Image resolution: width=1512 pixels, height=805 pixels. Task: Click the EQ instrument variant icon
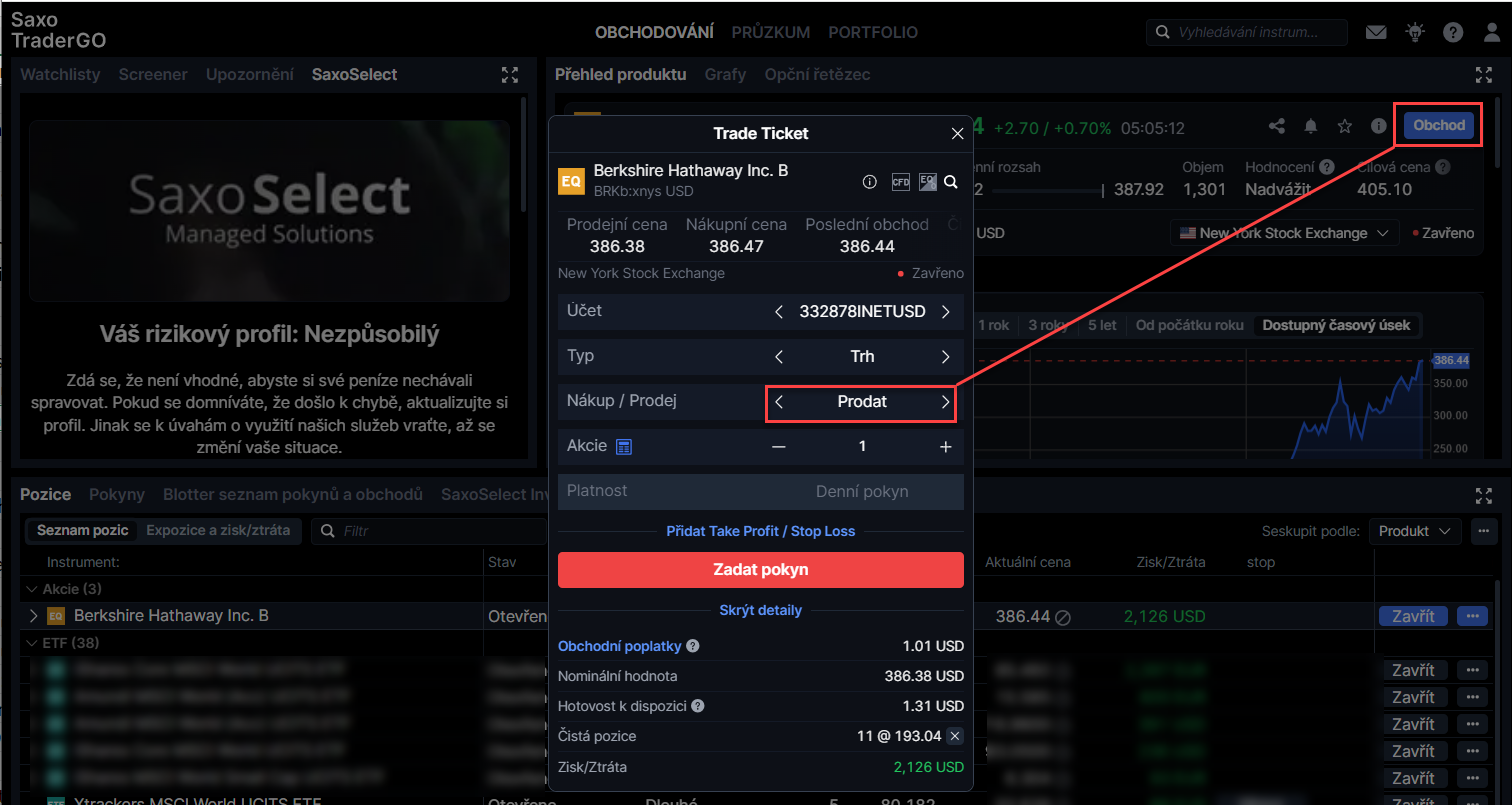click(x=927, y=182)
